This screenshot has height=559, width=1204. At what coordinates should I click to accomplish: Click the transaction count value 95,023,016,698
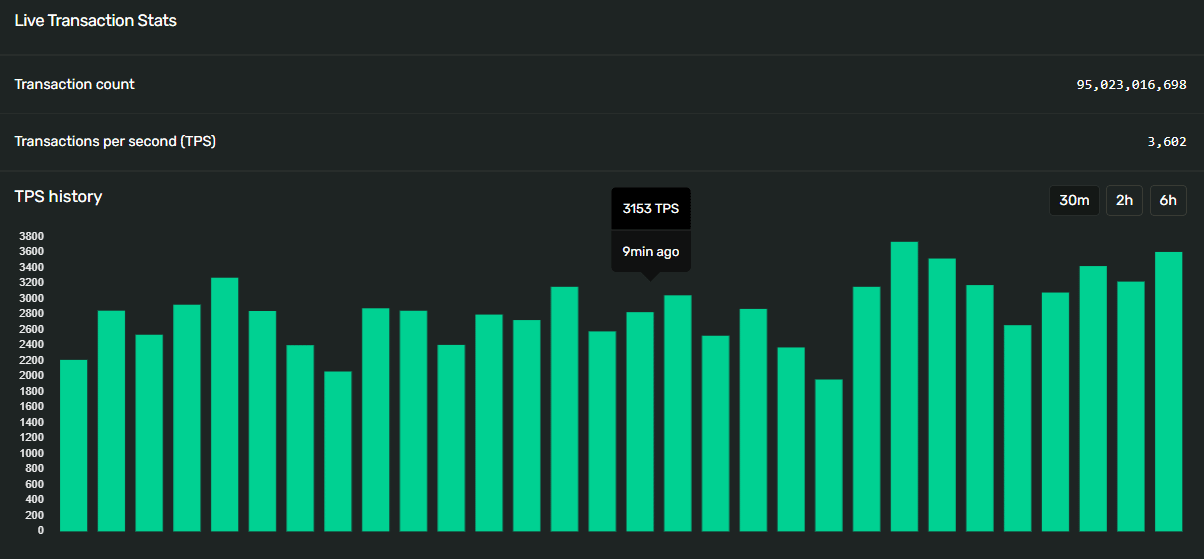(x=1131, y=85)
